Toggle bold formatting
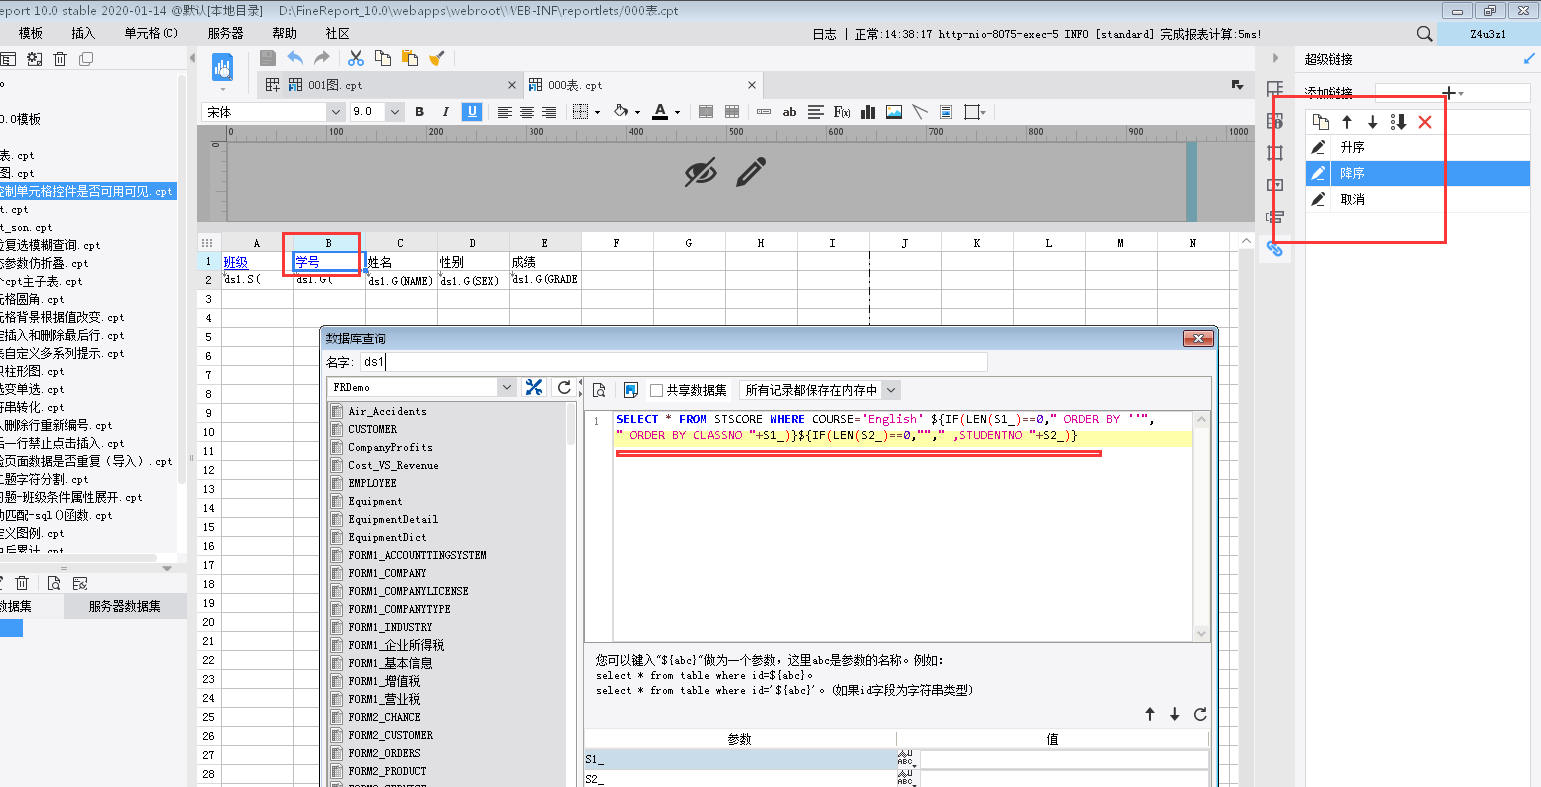The image size is (1541, 787). [420, 112]
